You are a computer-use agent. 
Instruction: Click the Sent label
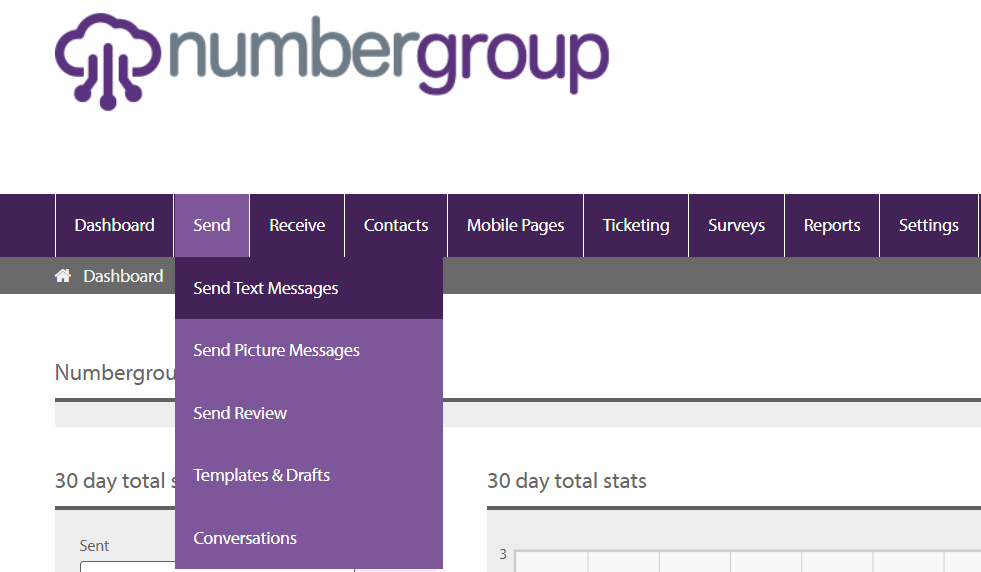click(94, 546)
